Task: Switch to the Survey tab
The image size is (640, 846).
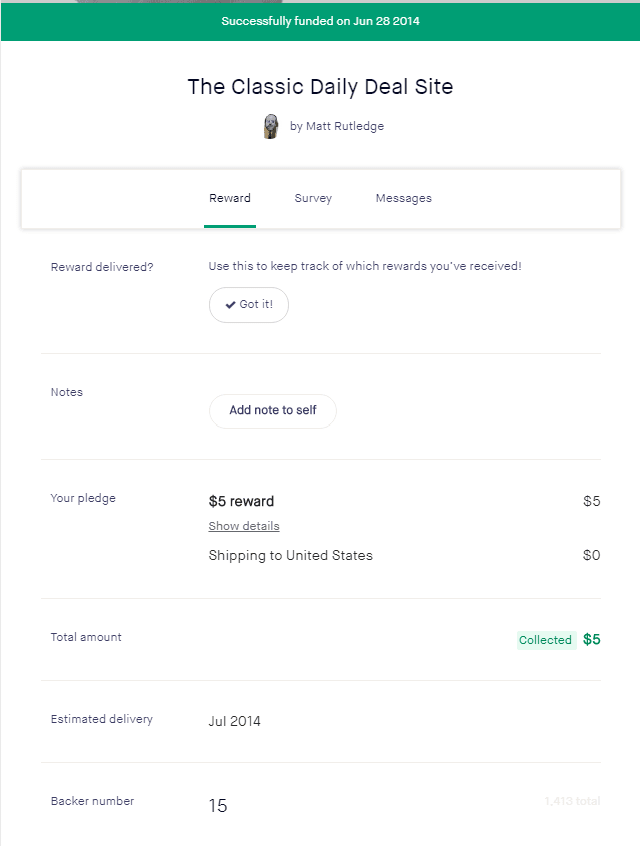Action: (313, 199)
